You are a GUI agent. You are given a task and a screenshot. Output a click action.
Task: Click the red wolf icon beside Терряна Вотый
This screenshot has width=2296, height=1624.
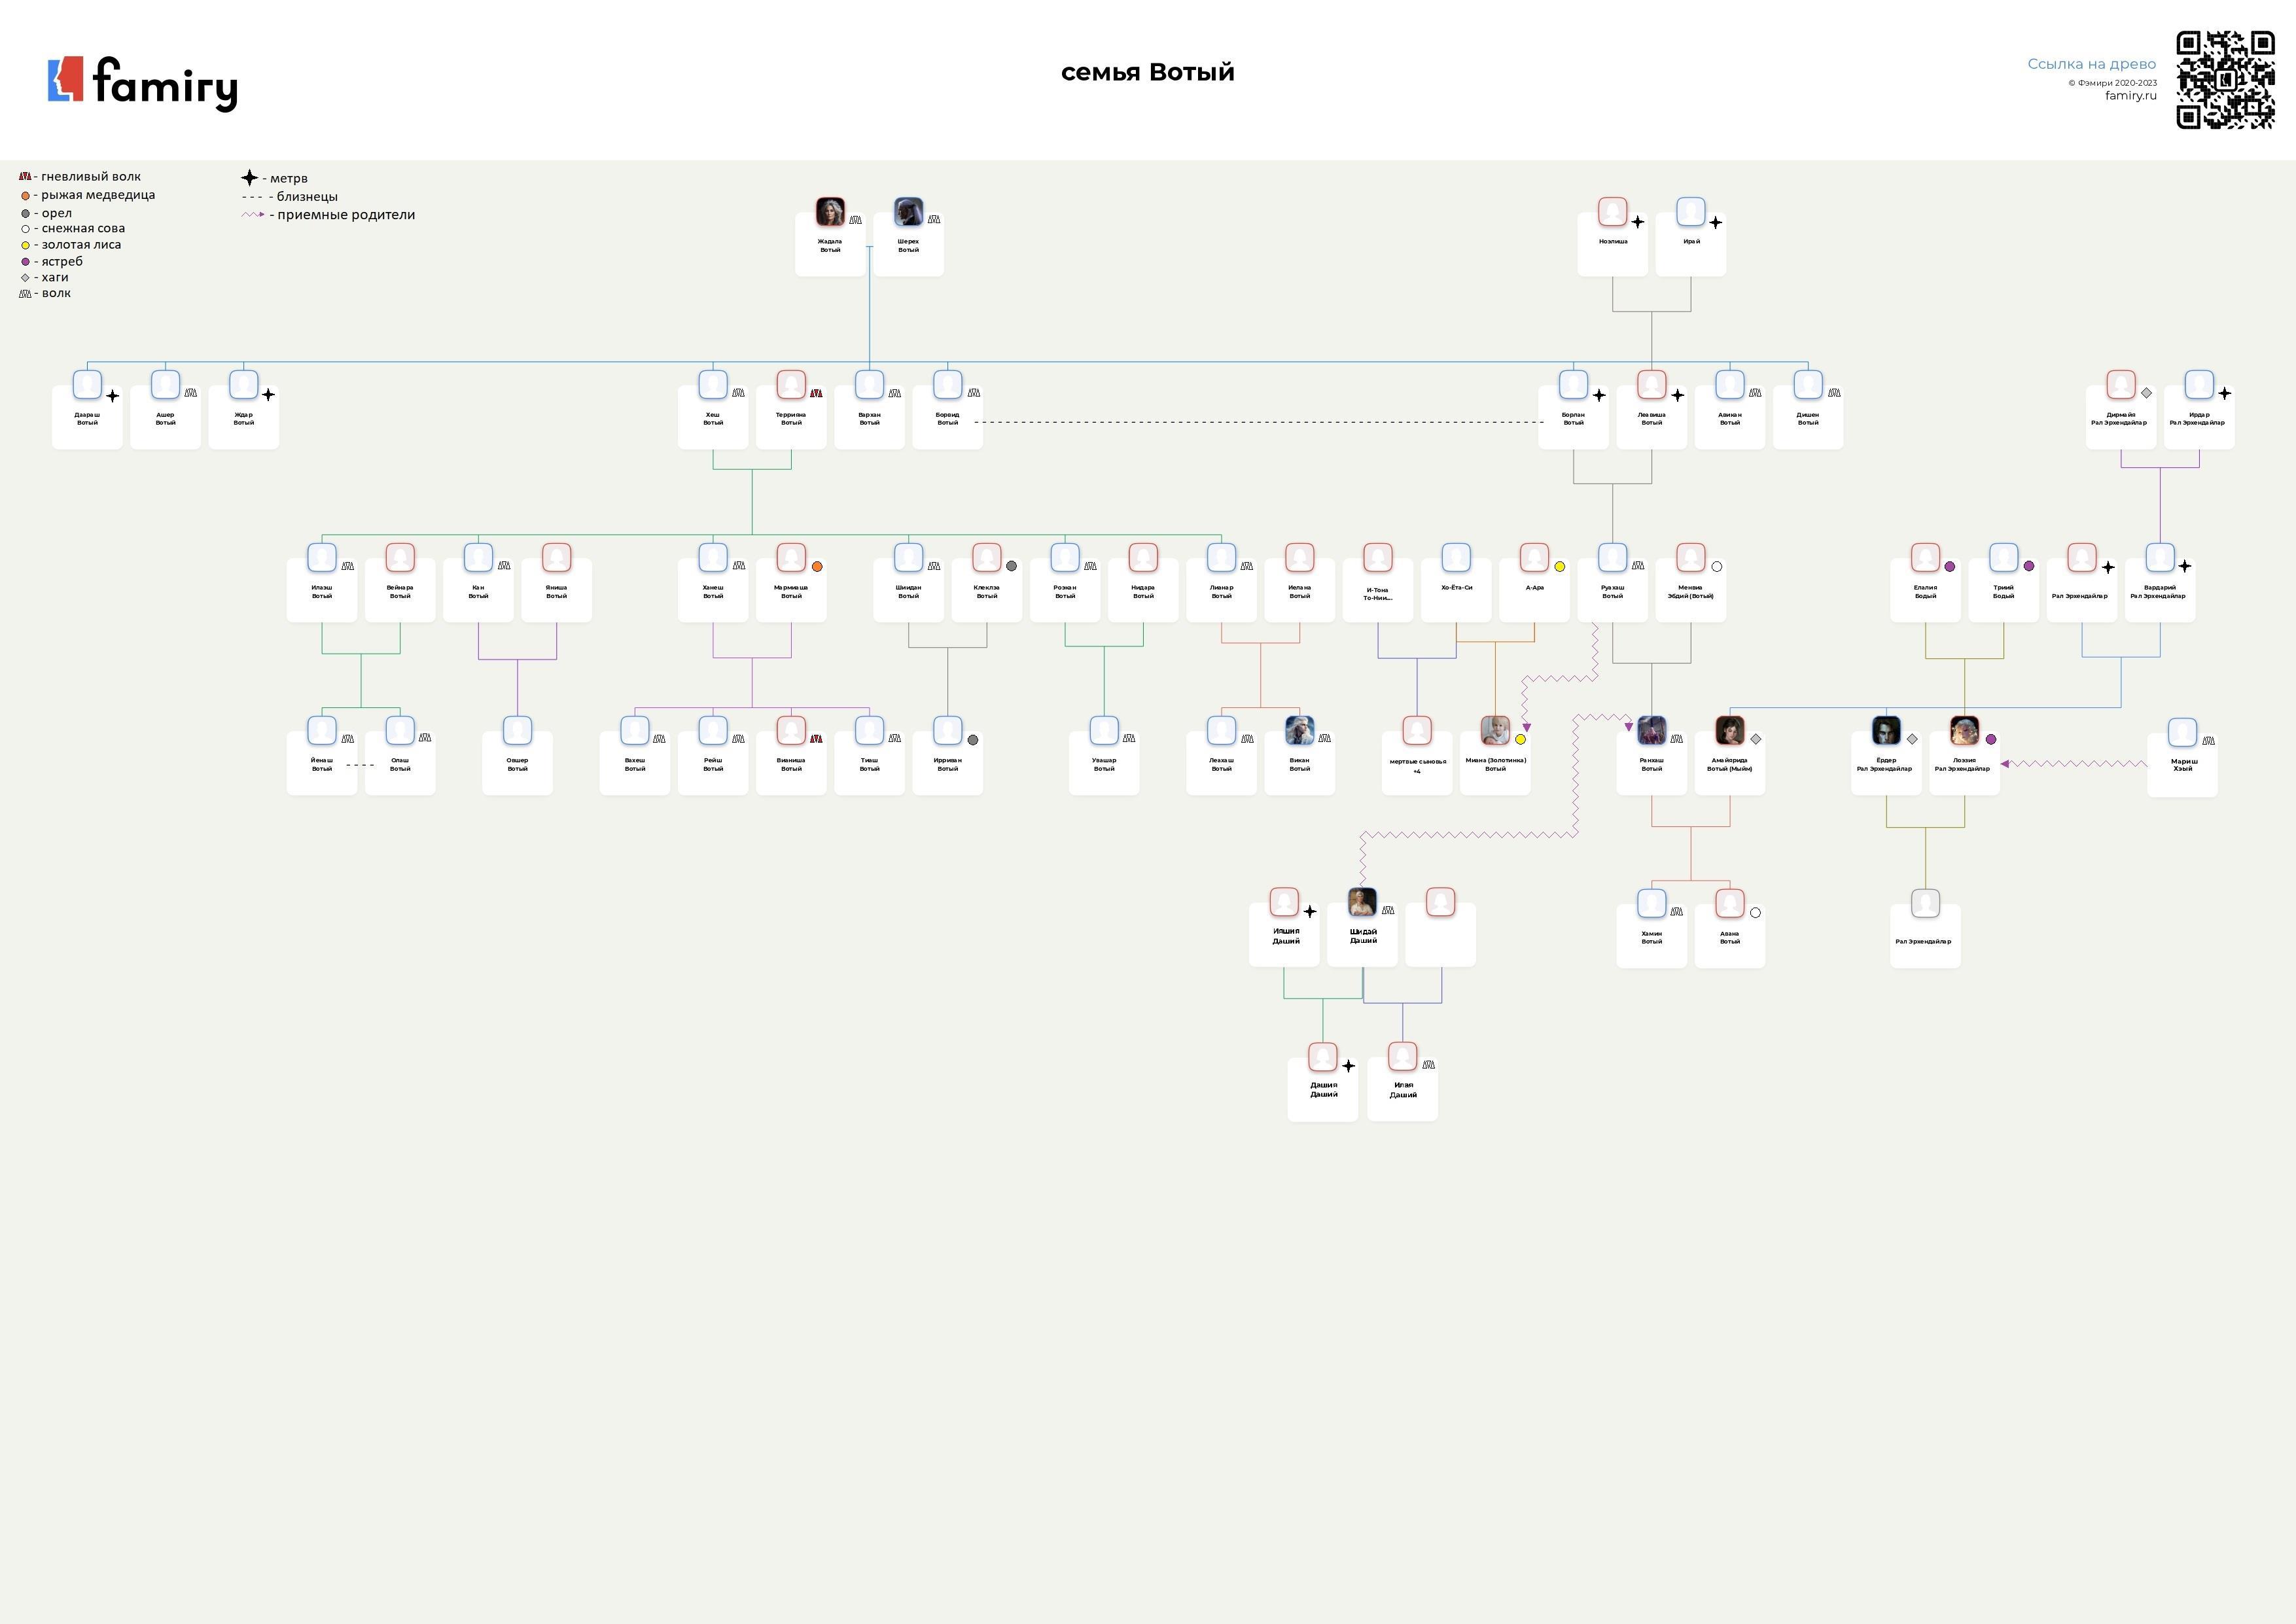[x=816, y=393]
